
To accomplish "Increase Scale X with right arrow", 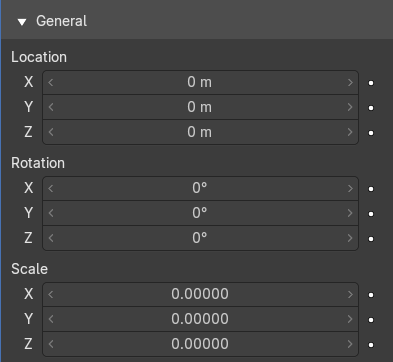I will tap(350, 294).
